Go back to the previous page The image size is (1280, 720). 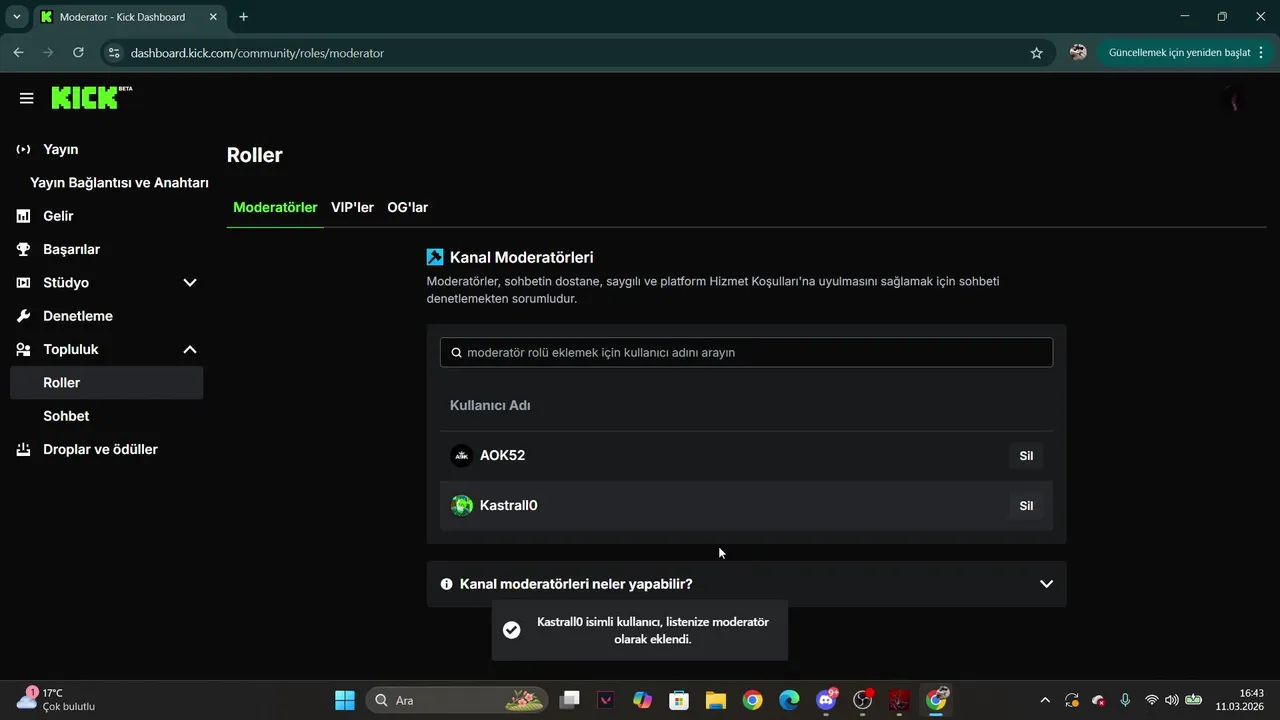pos(18,53)
